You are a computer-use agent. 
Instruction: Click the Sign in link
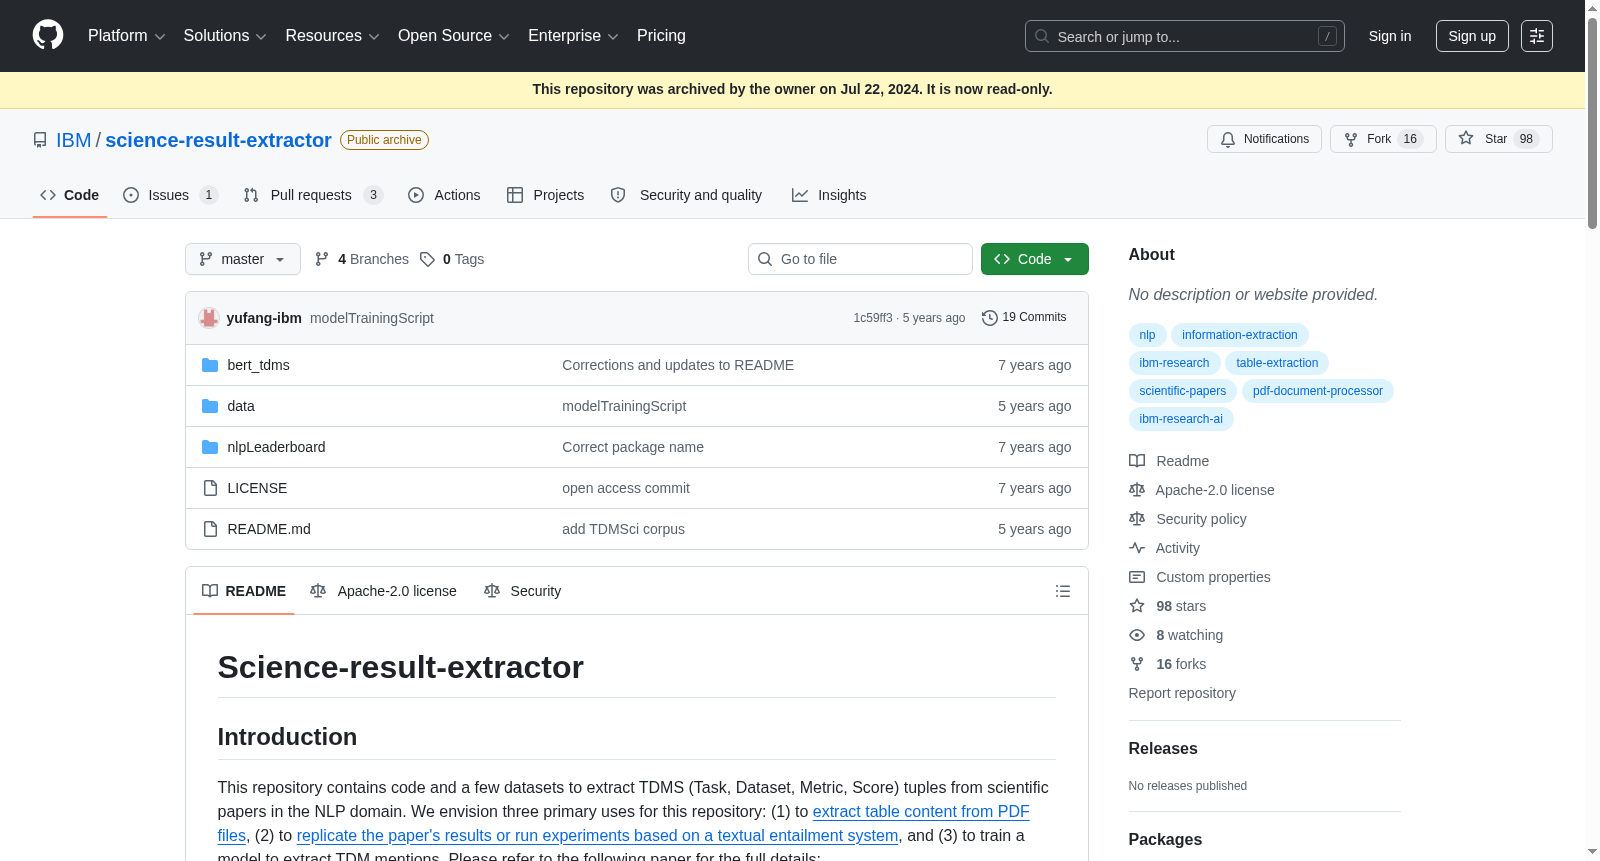pyautogui.click(x=1390, y=36)
